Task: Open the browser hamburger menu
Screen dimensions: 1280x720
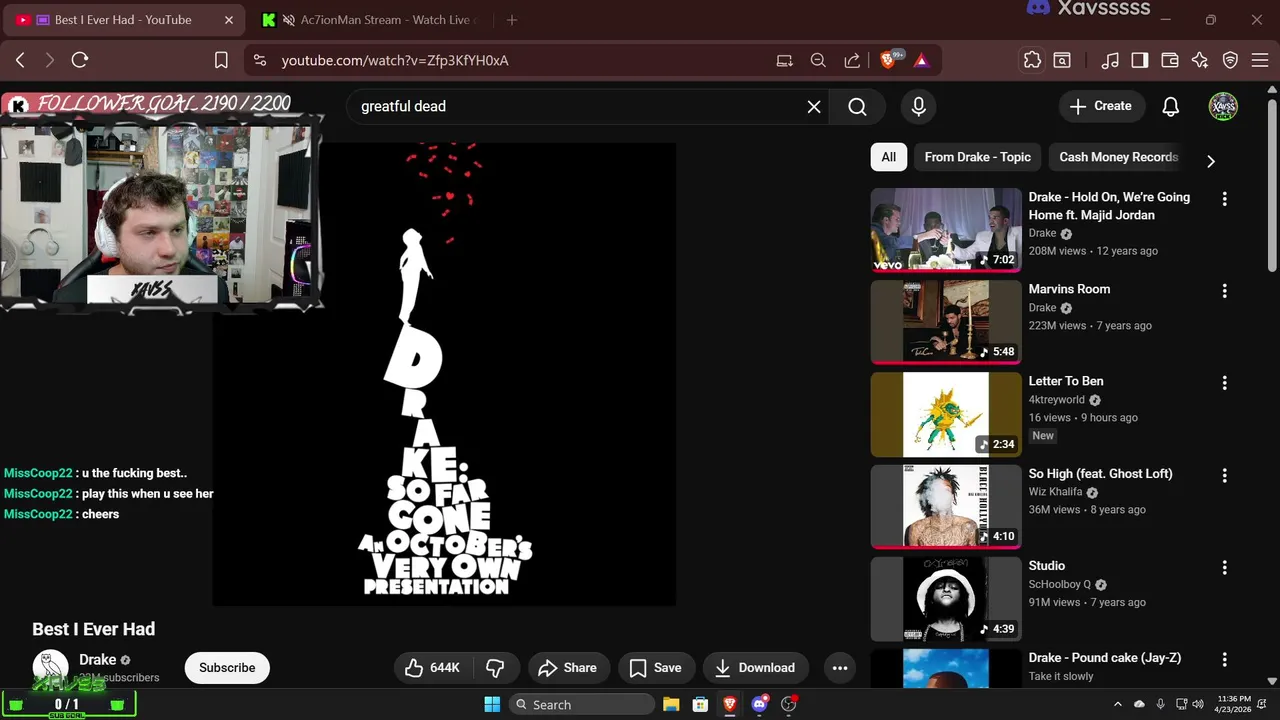Action: (1259, 60)
